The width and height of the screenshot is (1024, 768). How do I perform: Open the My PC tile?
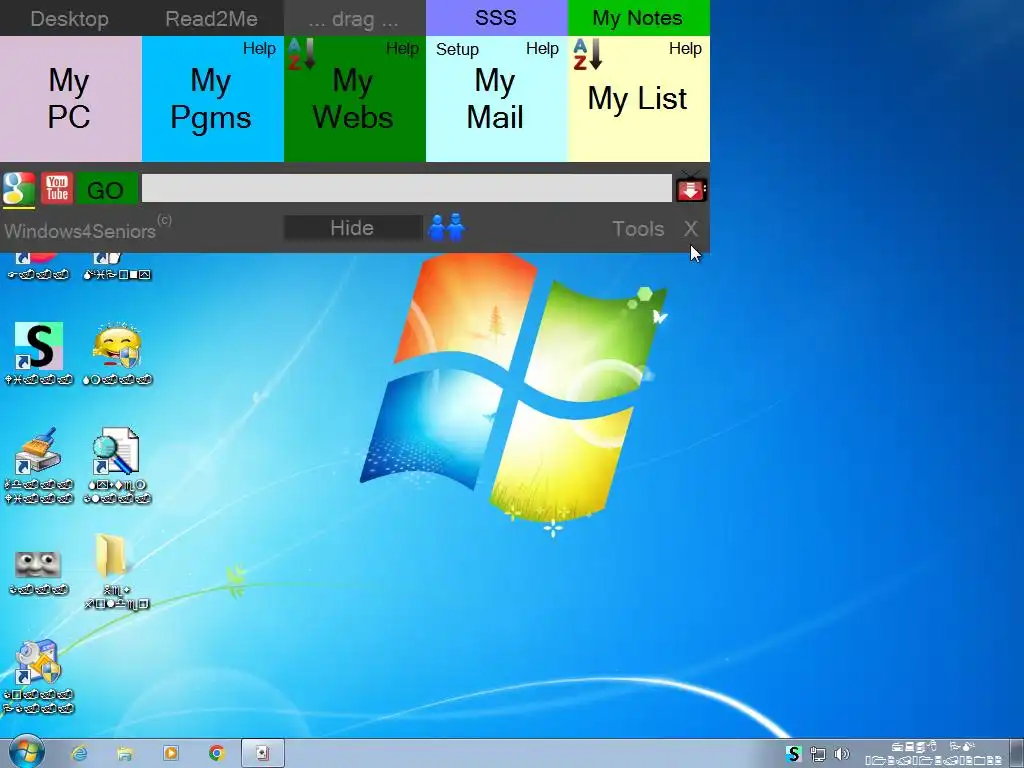tap(70, 99)
